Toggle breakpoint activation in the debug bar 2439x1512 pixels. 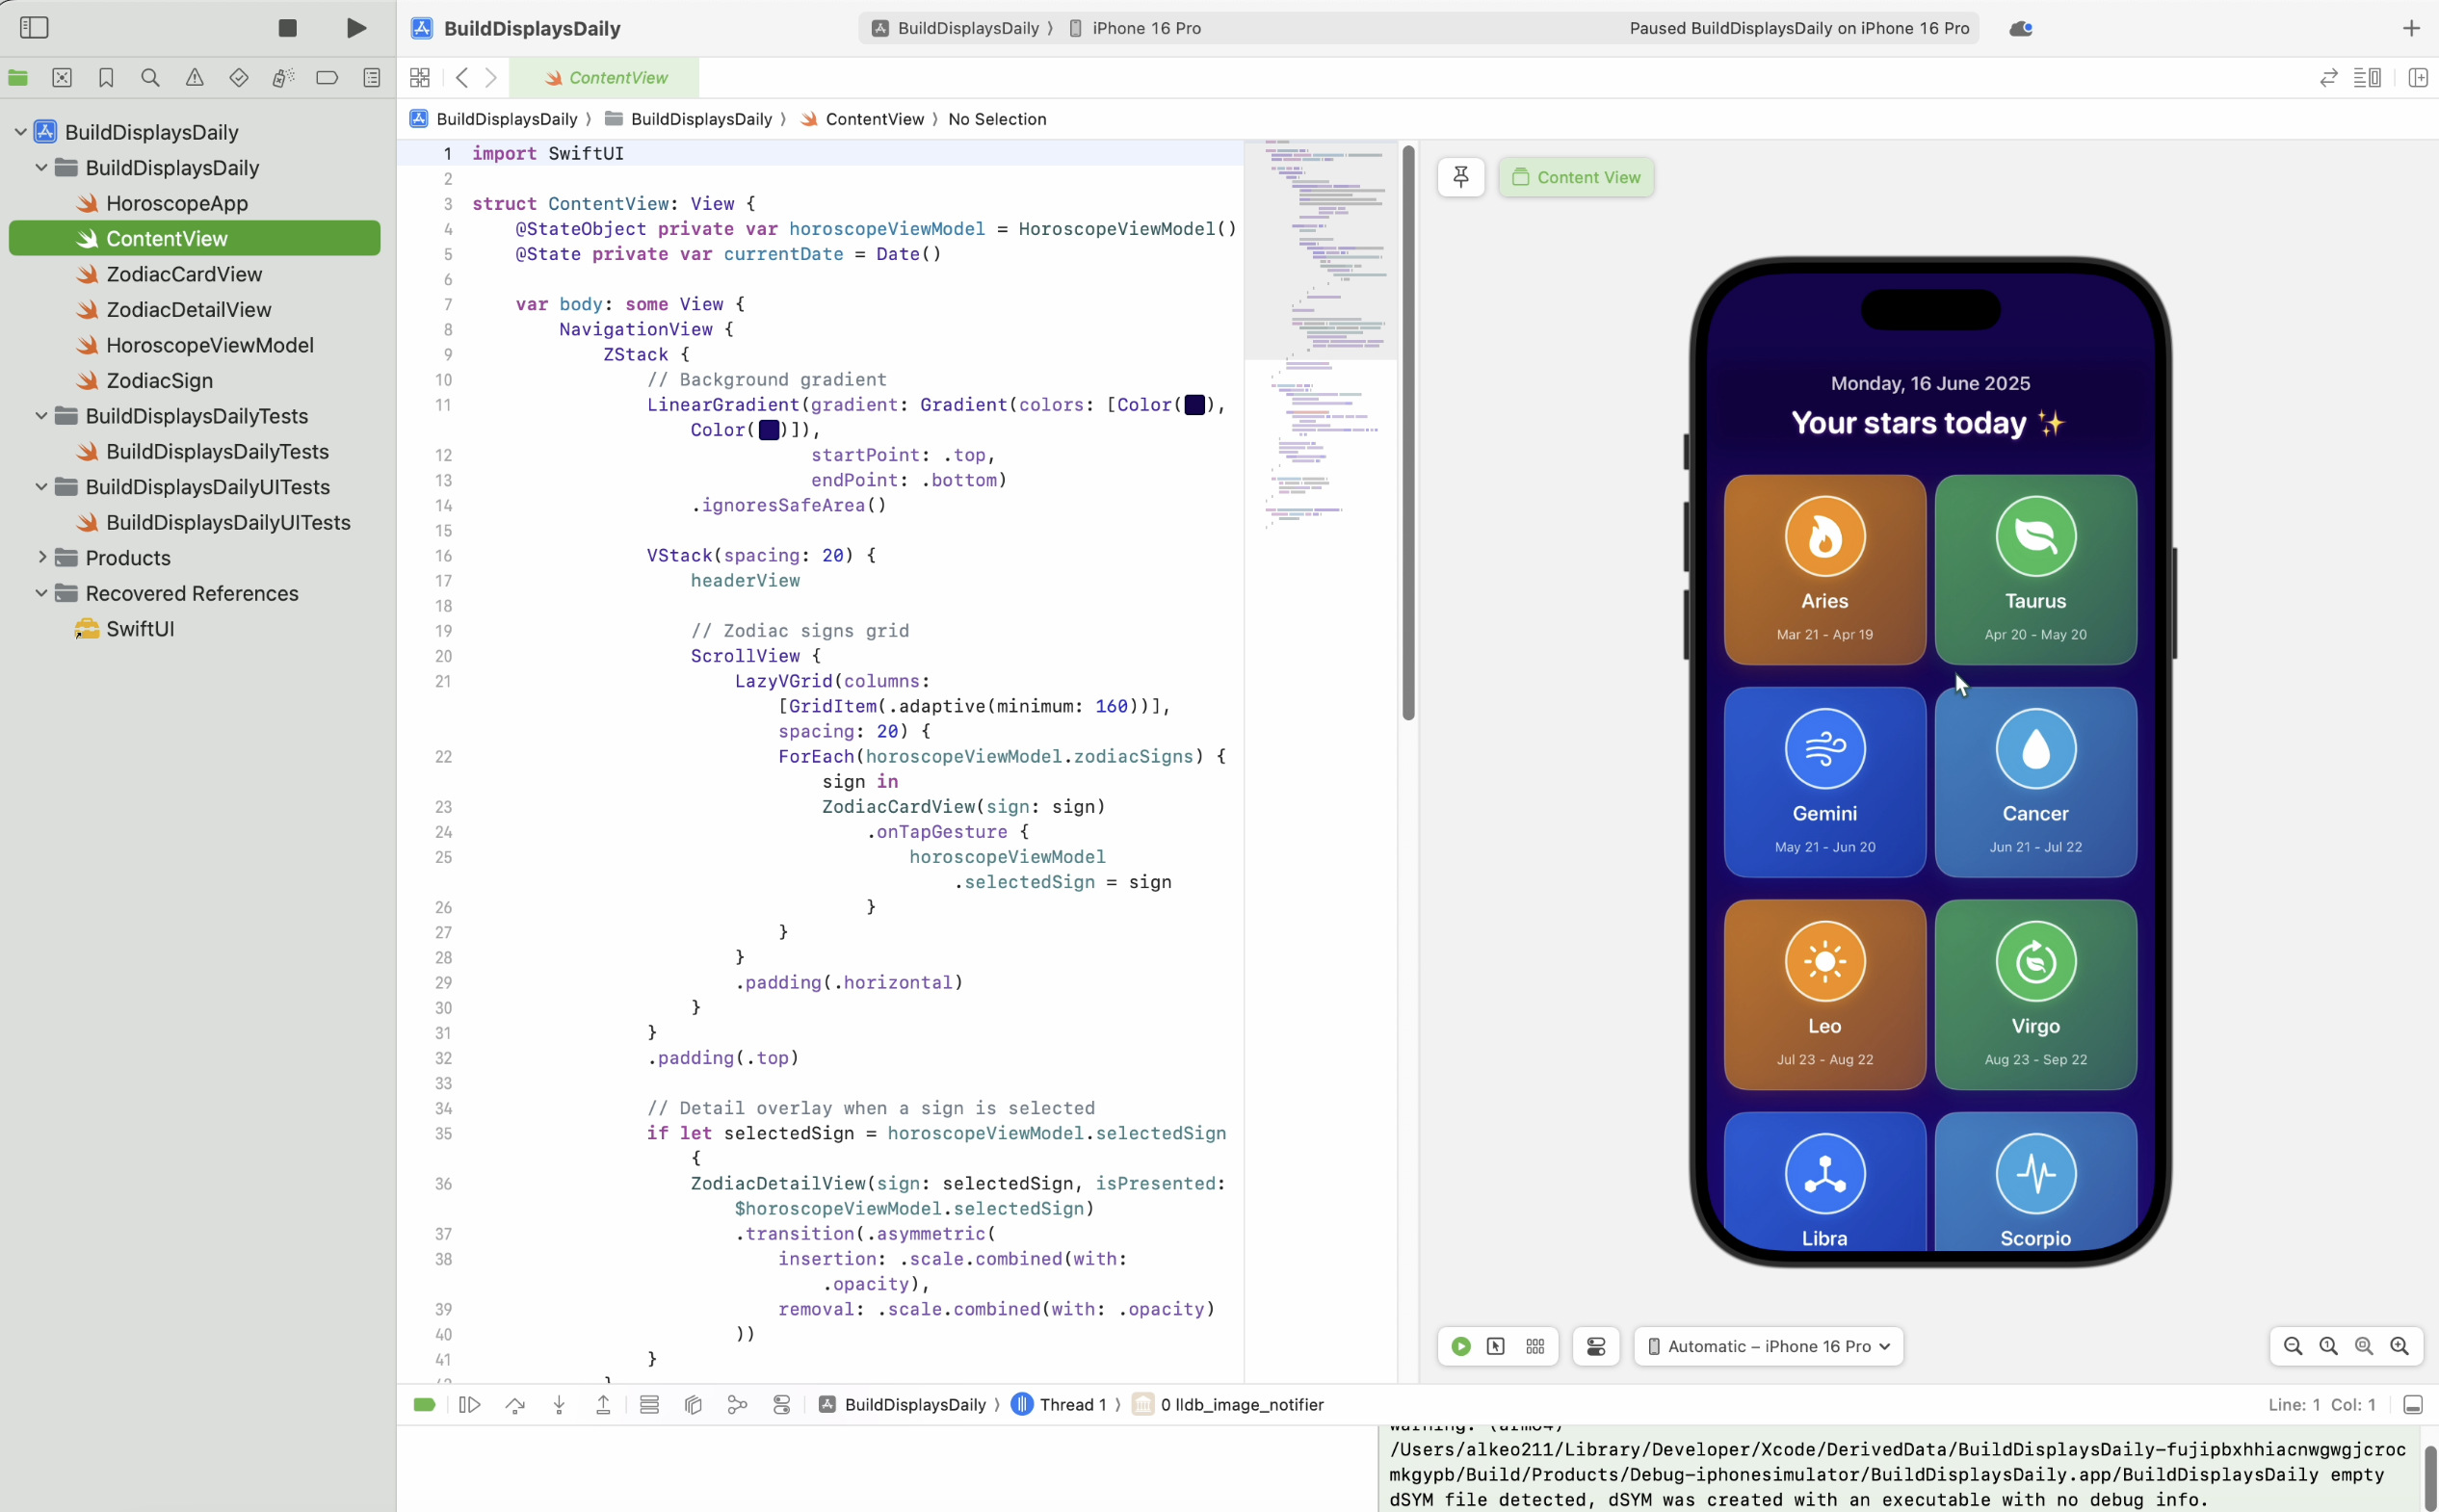point(423,1405)
